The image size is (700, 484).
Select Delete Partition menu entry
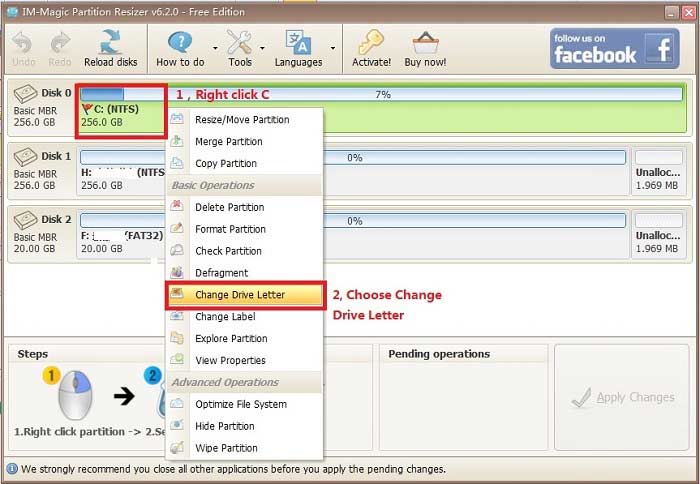coord(244,207)
